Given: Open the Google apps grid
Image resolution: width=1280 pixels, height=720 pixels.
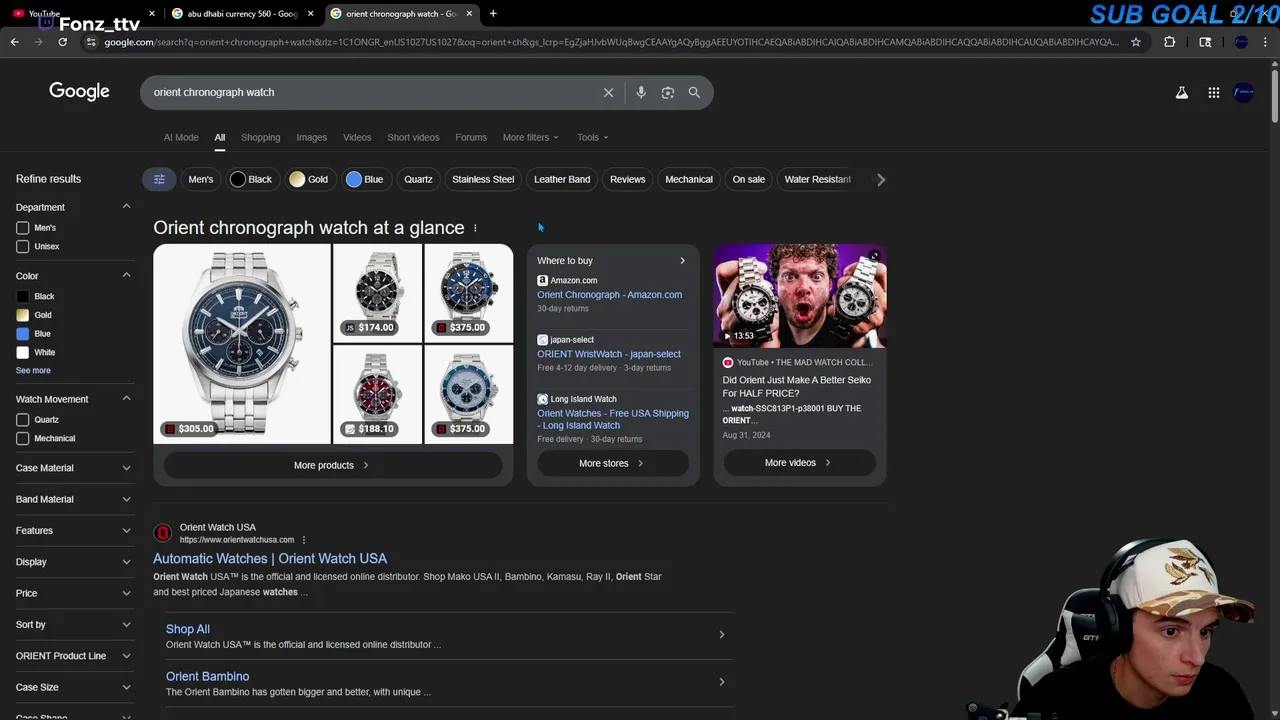Looking at the screenshot, I should 1214,92.
